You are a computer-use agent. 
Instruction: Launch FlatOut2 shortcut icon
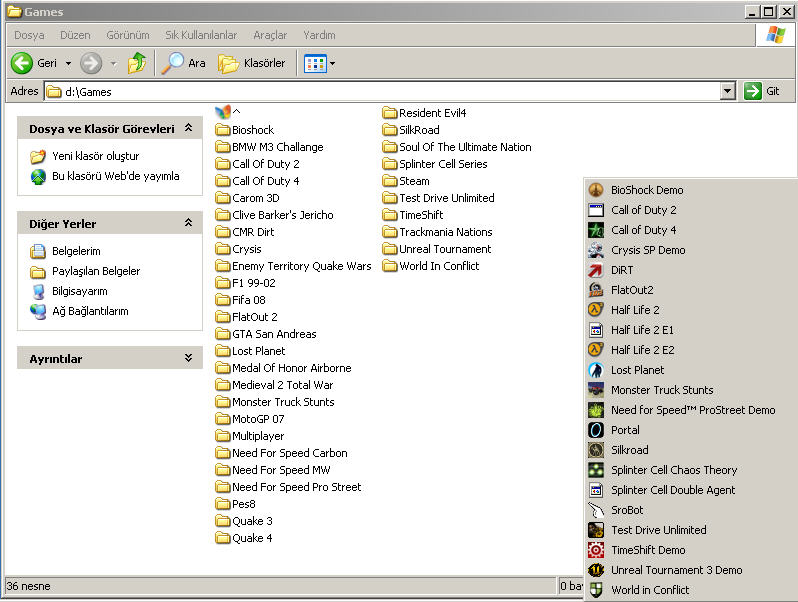[x=596, y=290]
